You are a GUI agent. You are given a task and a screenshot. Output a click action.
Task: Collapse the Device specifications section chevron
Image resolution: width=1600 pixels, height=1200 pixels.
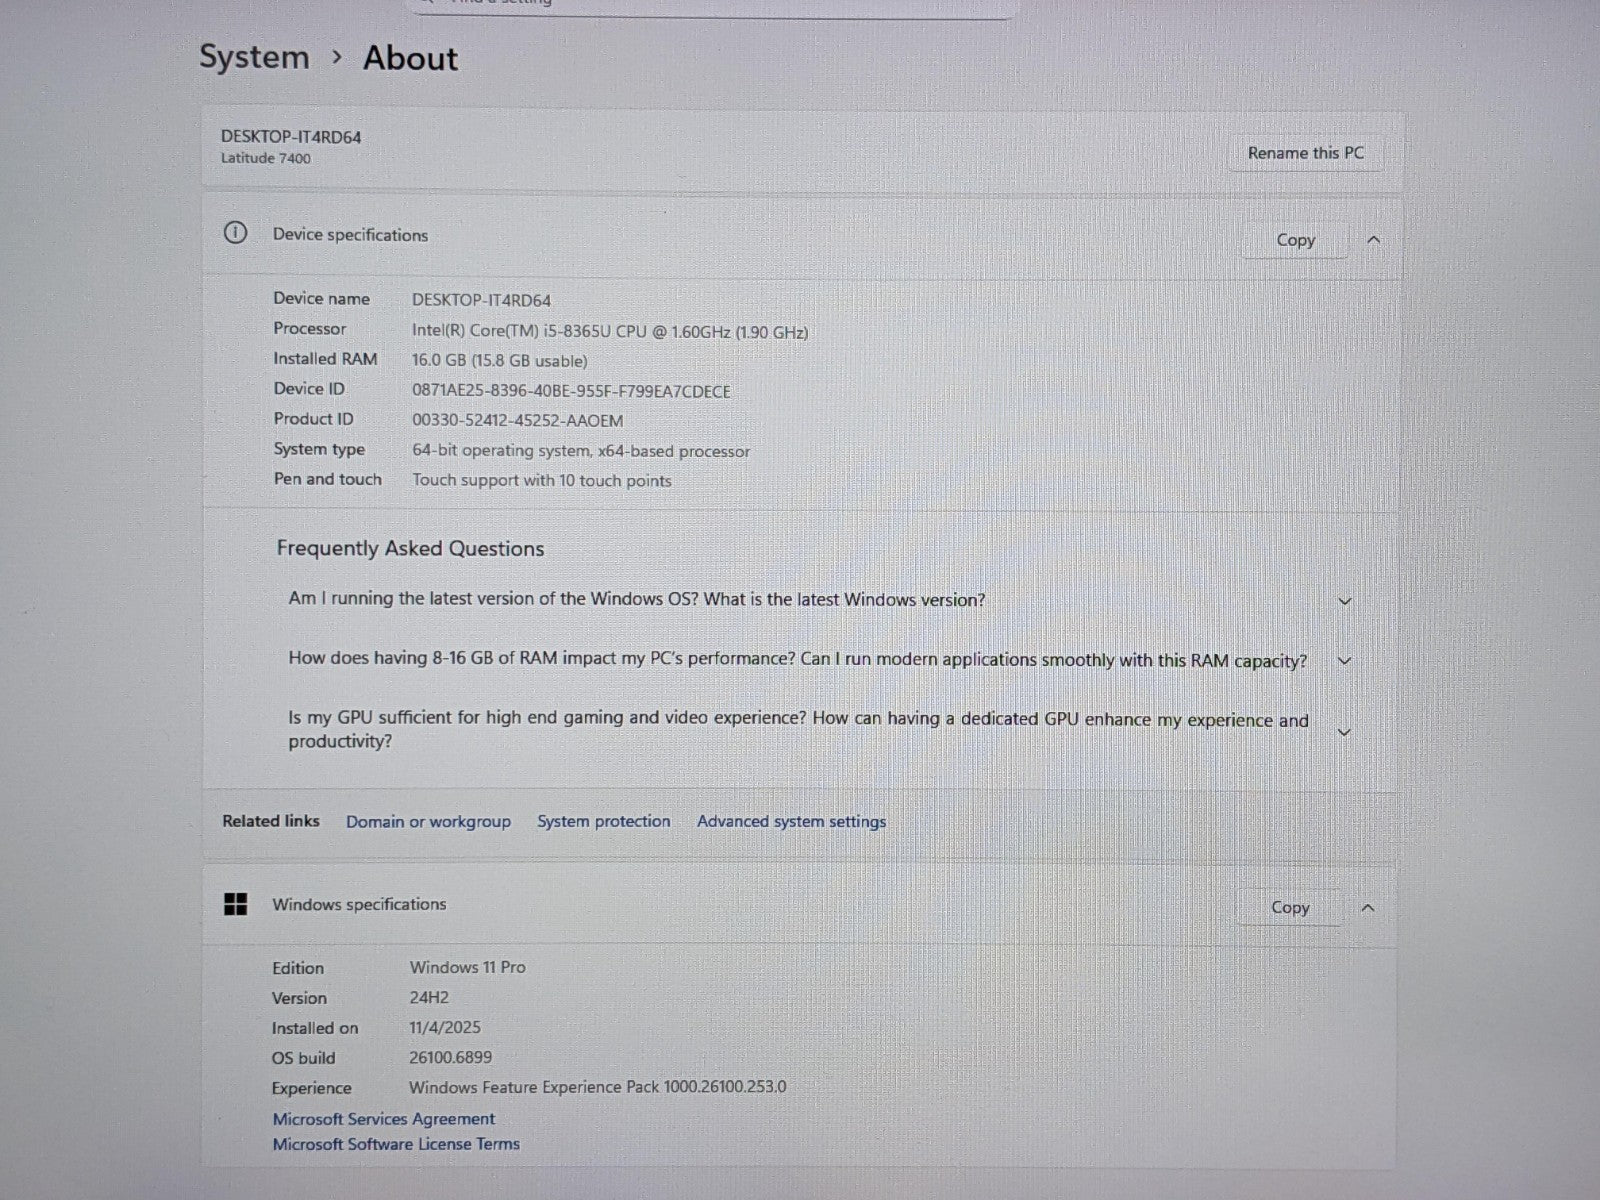click(1373, 240)
